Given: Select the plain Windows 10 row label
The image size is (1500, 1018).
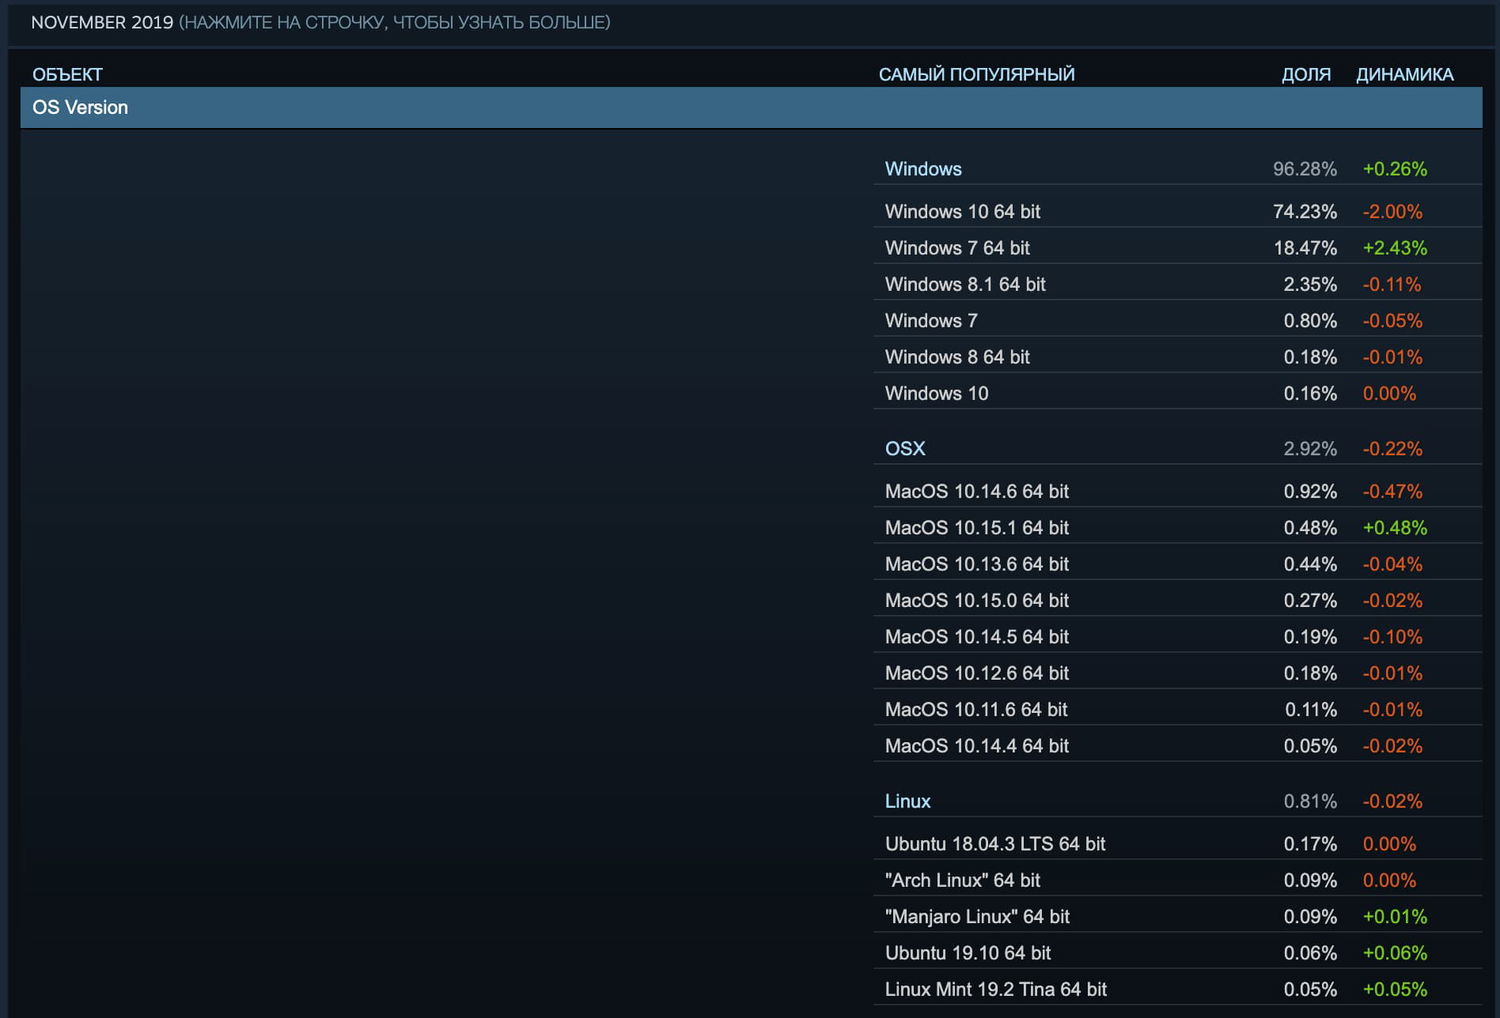Looking at the screenshot, I should click(x=936, y=394).
